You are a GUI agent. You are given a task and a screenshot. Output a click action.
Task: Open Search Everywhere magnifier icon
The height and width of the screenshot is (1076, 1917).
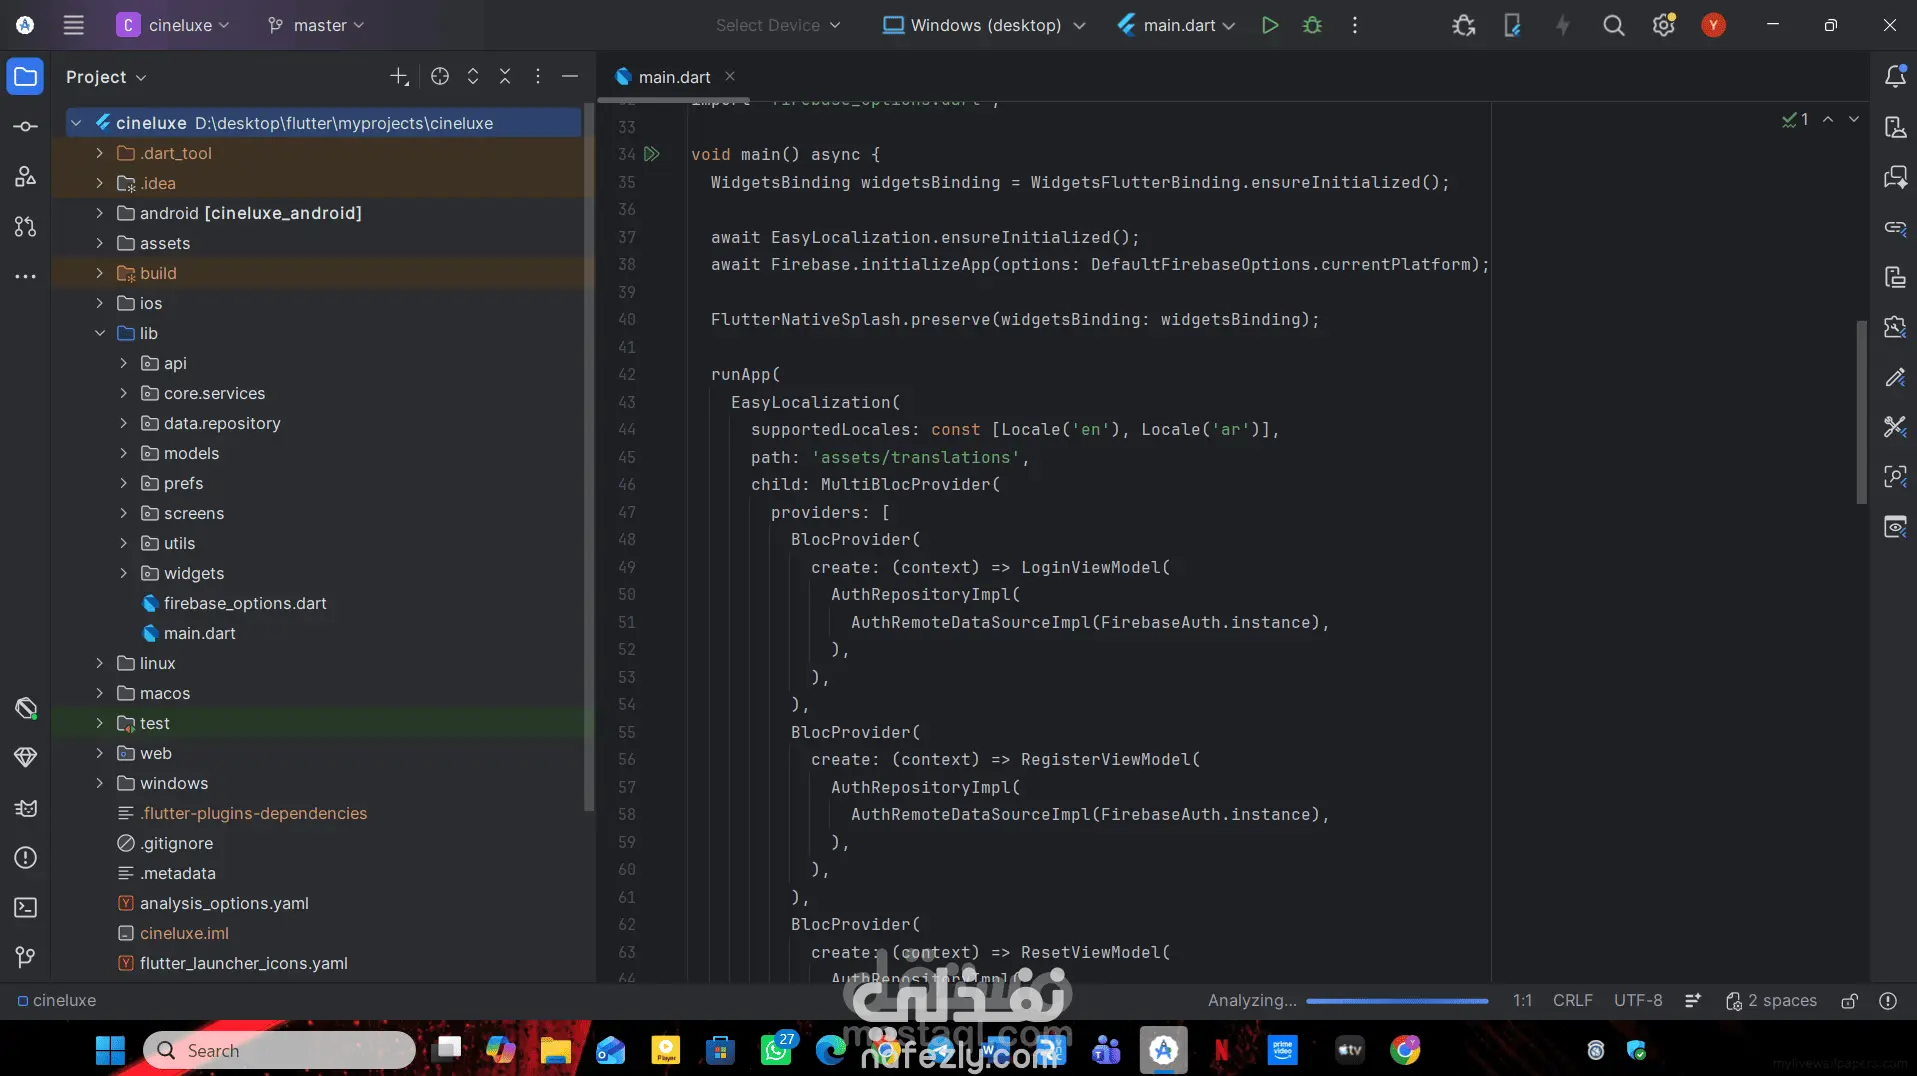click(1613, 25)
